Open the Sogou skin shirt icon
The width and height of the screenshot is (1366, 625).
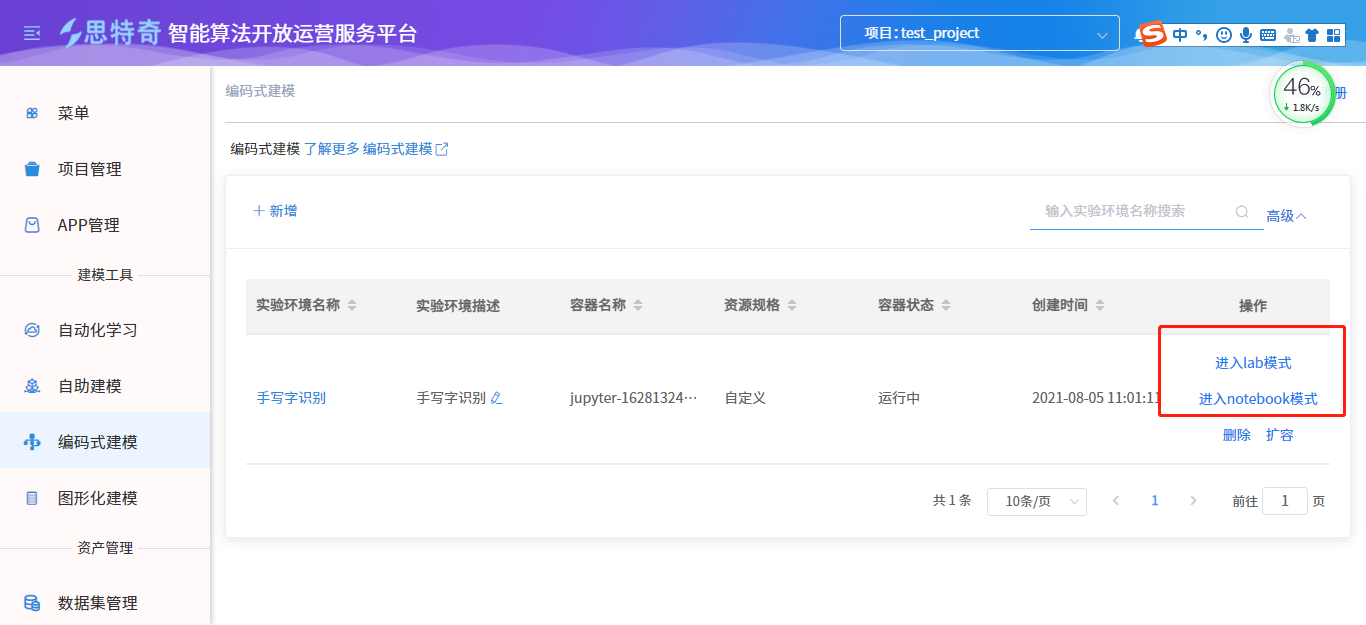pos(1312,35)
